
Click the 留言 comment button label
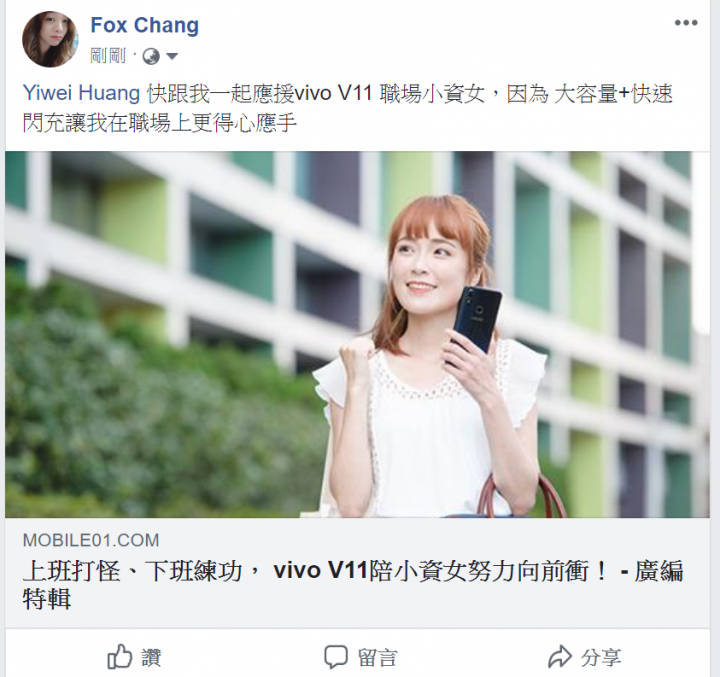377,657
